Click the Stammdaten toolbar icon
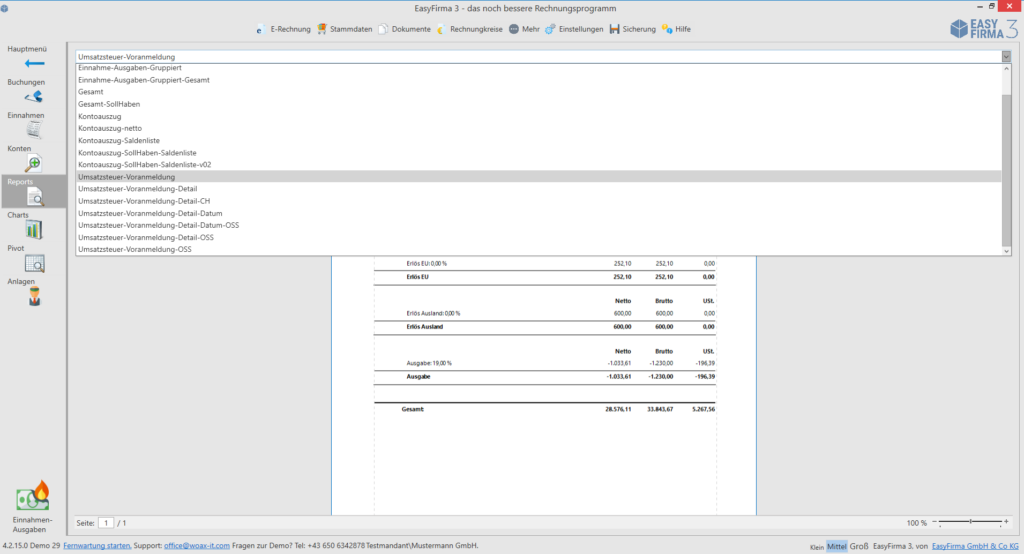Screen dimensions: 1024x554 tap(322, 29)
